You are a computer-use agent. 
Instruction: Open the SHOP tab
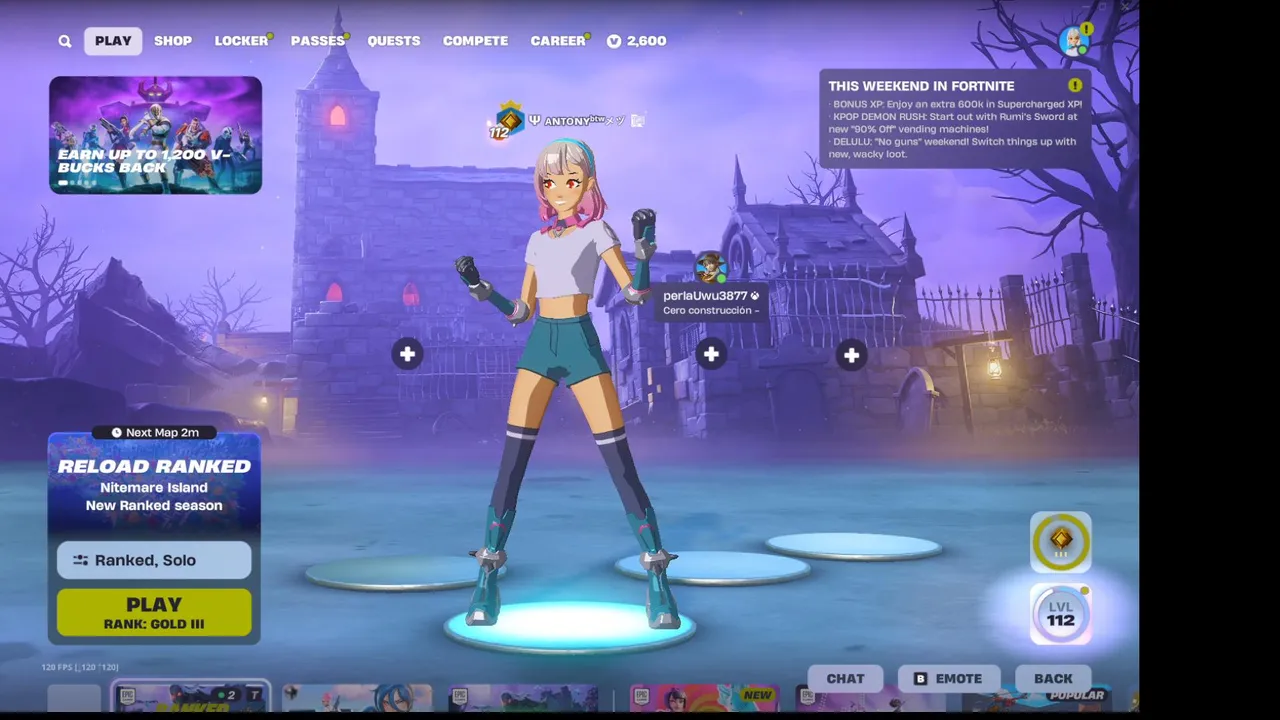click(x=173, y=41)
